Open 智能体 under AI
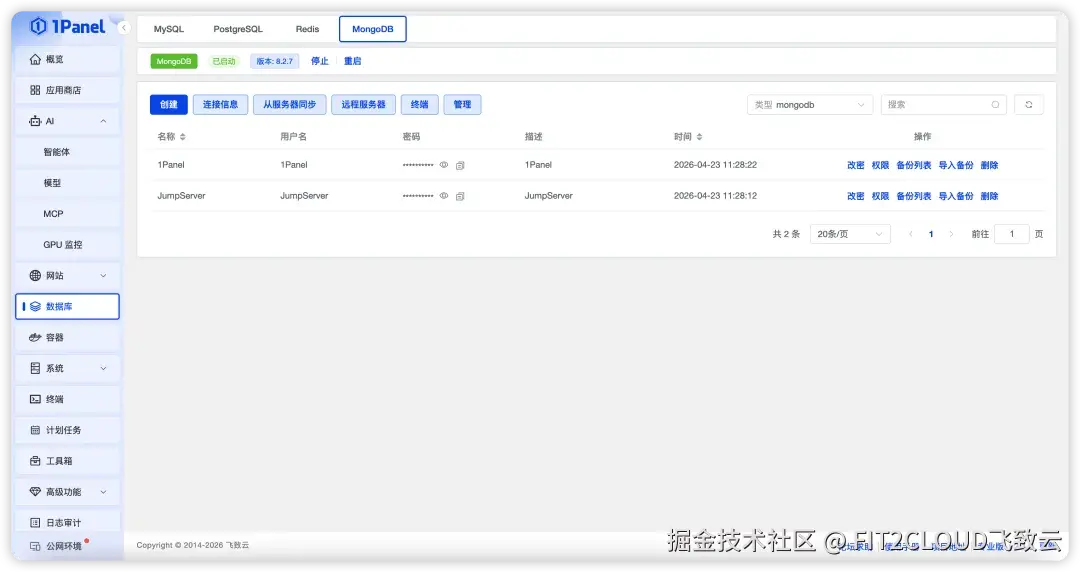Viewport: 1080px width, 572px height. (x=68, y=152)
